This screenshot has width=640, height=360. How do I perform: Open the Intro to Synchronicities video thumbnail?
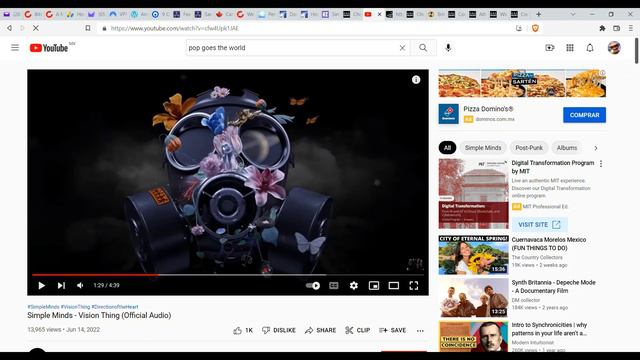tap(473, 337)
